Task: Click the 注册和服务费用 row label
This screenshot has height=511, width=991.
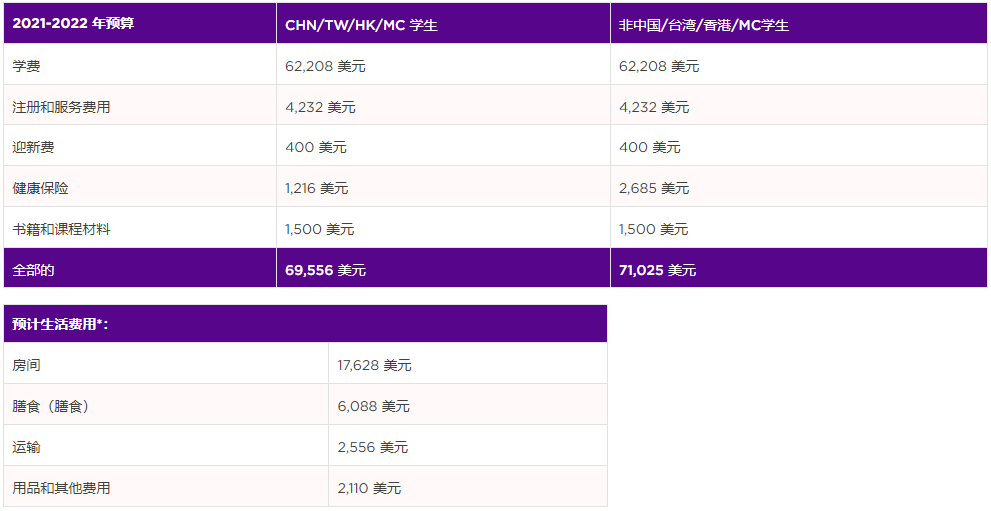Action: [61, 107]
